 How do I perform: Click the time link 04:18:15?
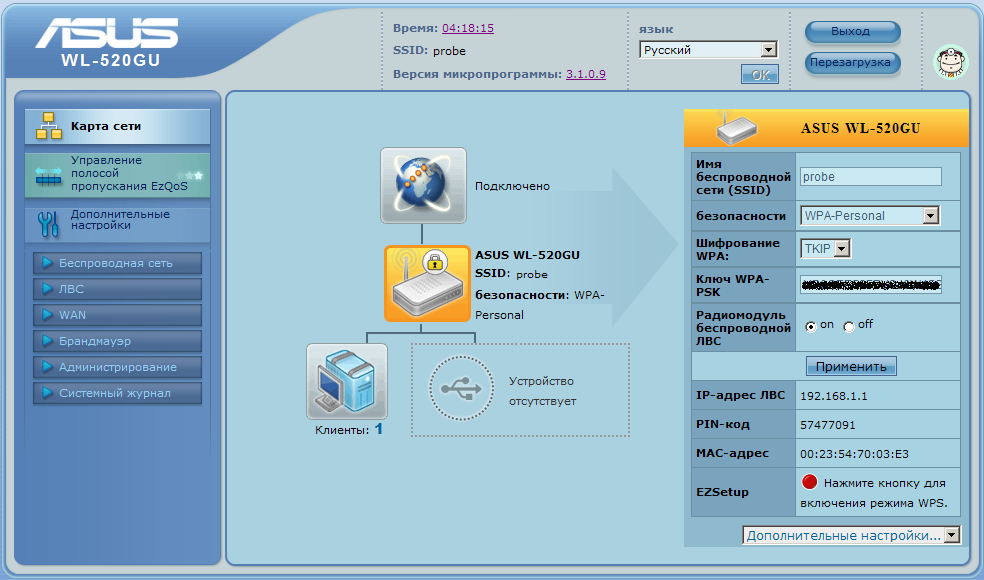click(468, 28)
